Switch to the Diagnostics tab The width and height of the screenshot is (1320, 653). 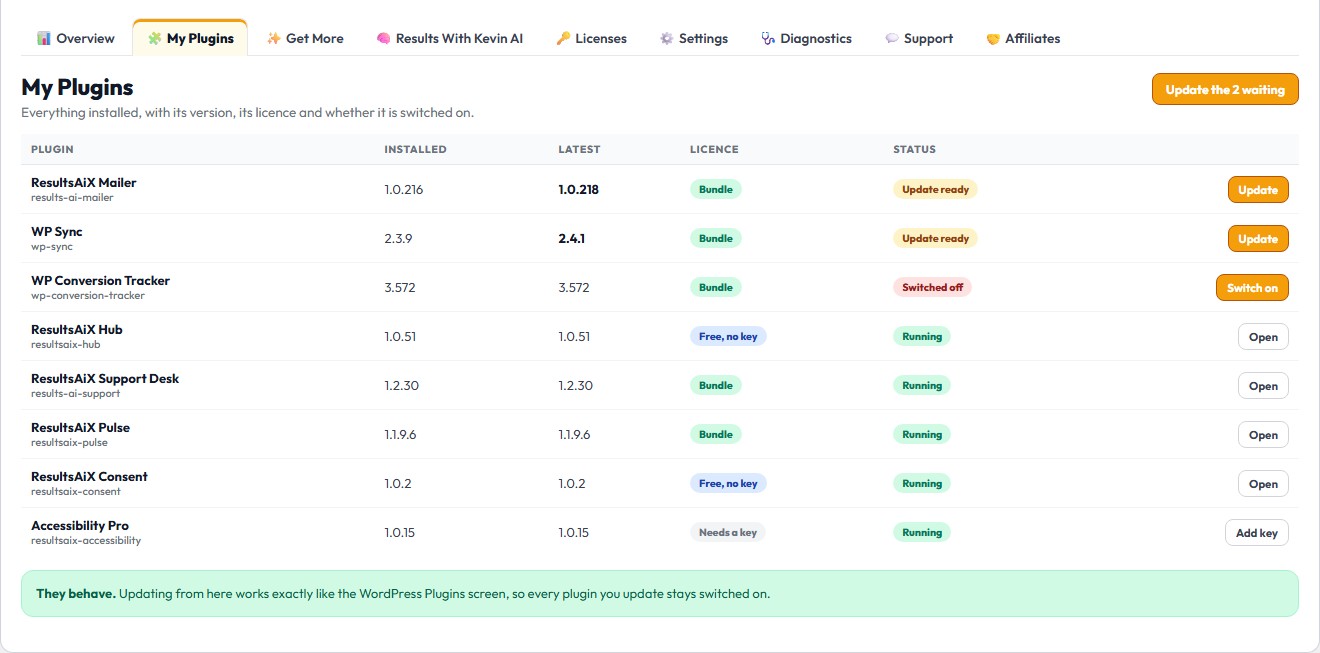[x=806, y=38]
